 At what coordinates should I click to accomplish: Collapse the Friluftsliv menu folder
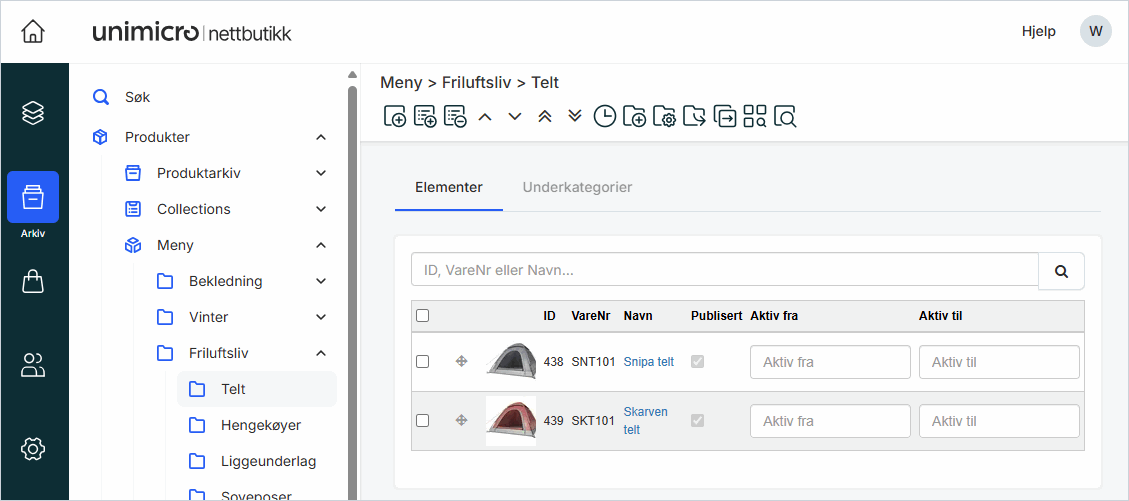tap(321, 353)
